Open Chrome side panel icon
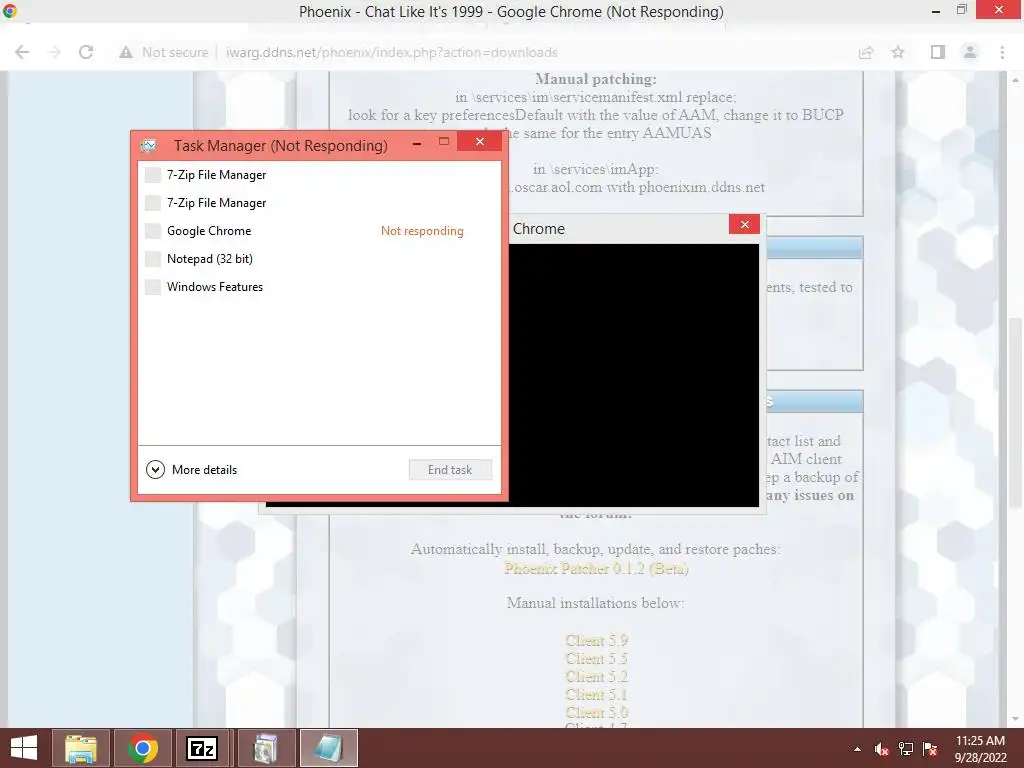This screenshot has width=1024, height=768. (938, 52)
